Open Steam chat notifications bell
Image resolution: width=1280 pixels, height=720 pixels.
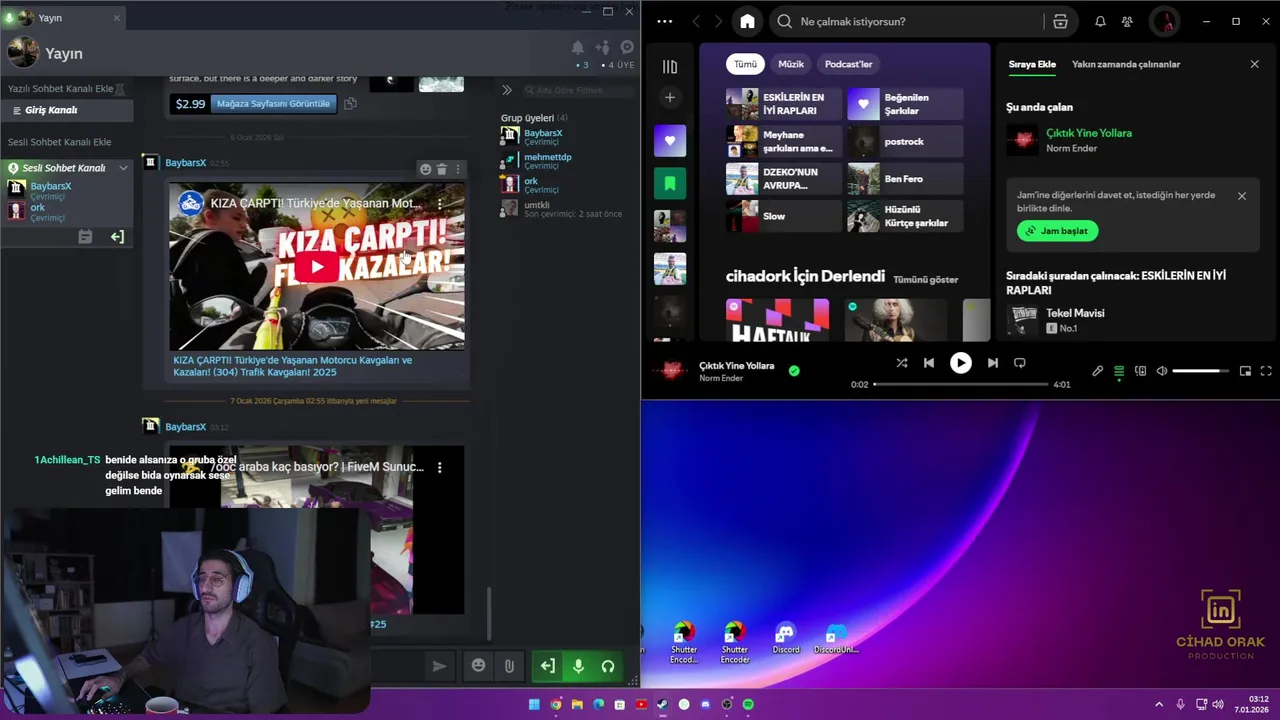pos(577,47)
